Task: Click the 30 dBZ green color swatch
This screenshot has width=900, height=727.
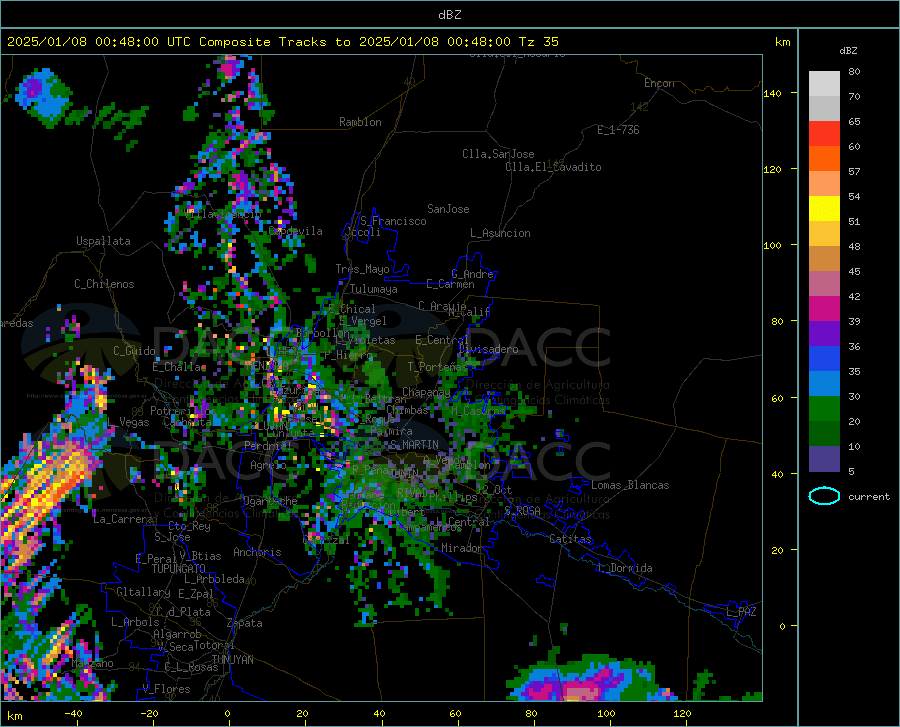Action: point(824,409)
